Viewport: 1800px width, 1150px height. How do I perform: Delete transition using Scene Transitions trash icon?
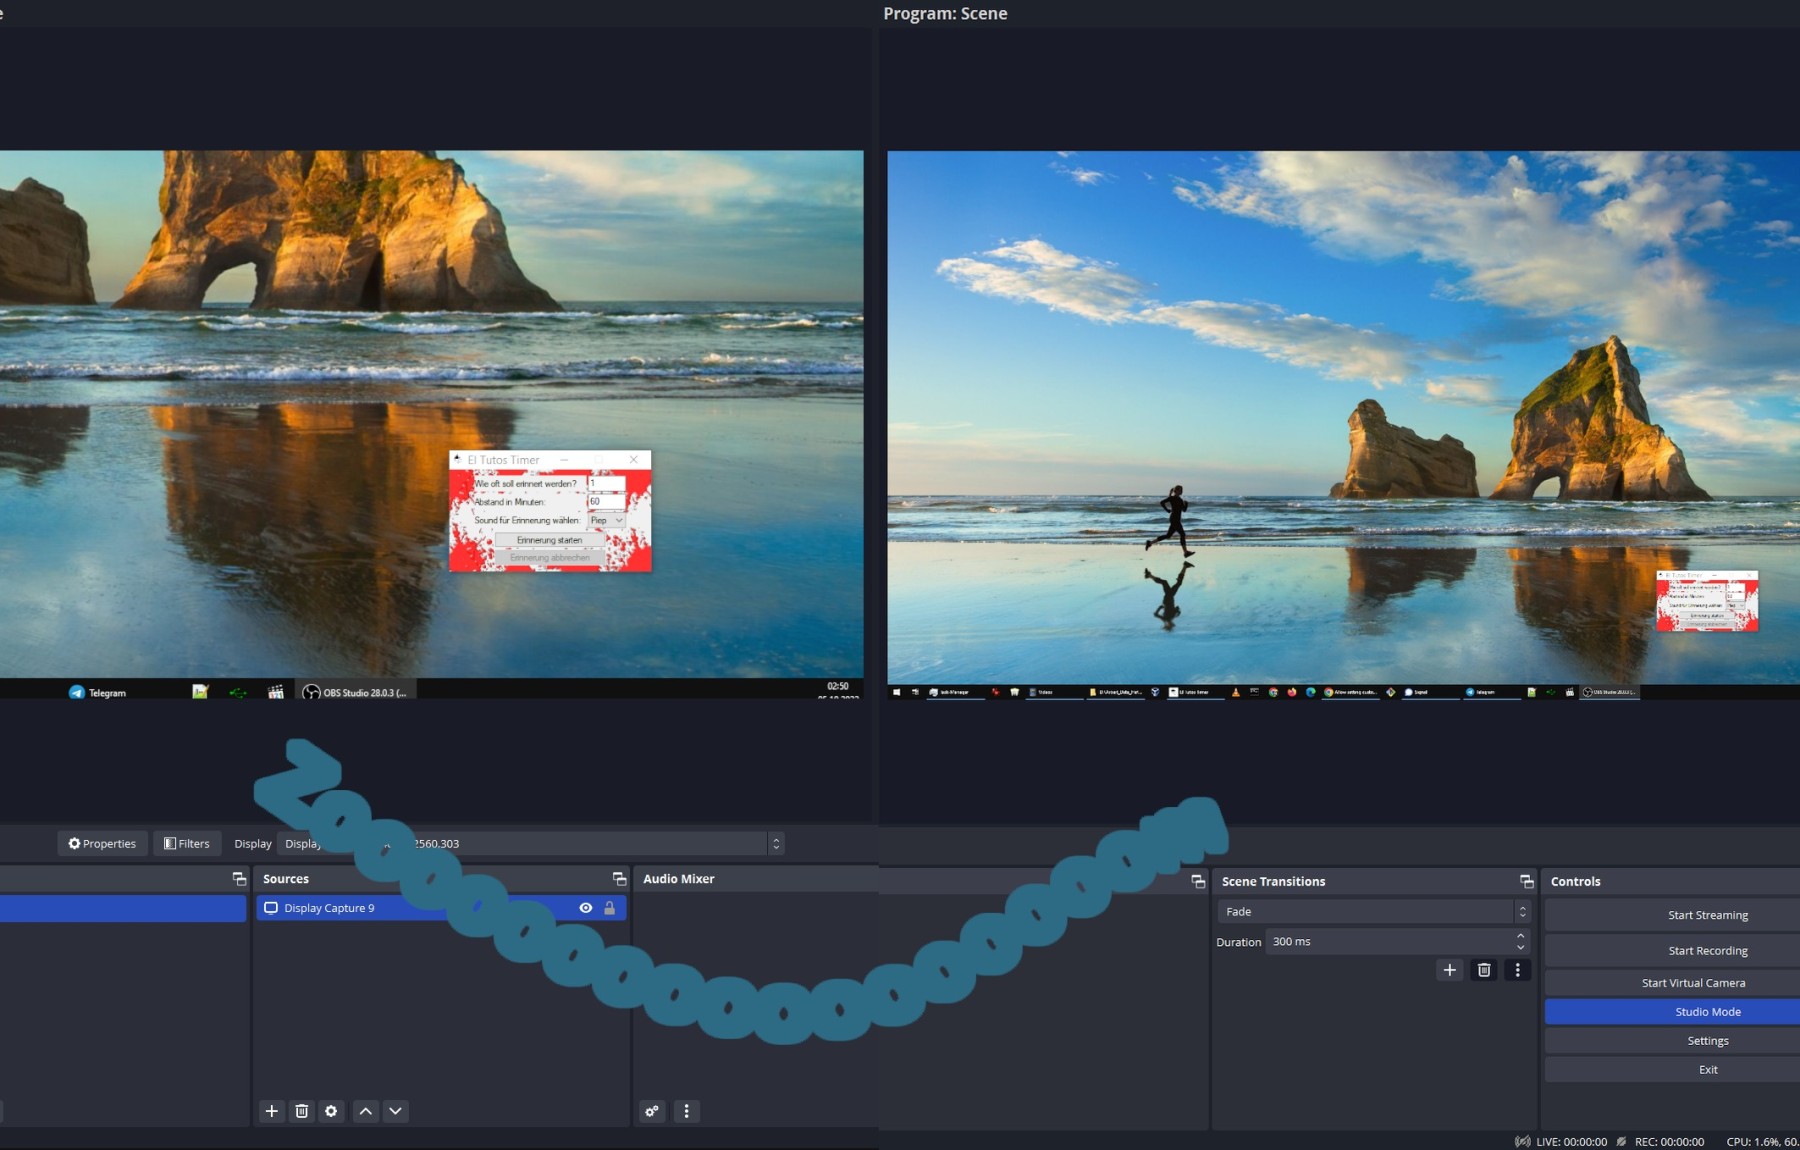[x=1484, y=970]
